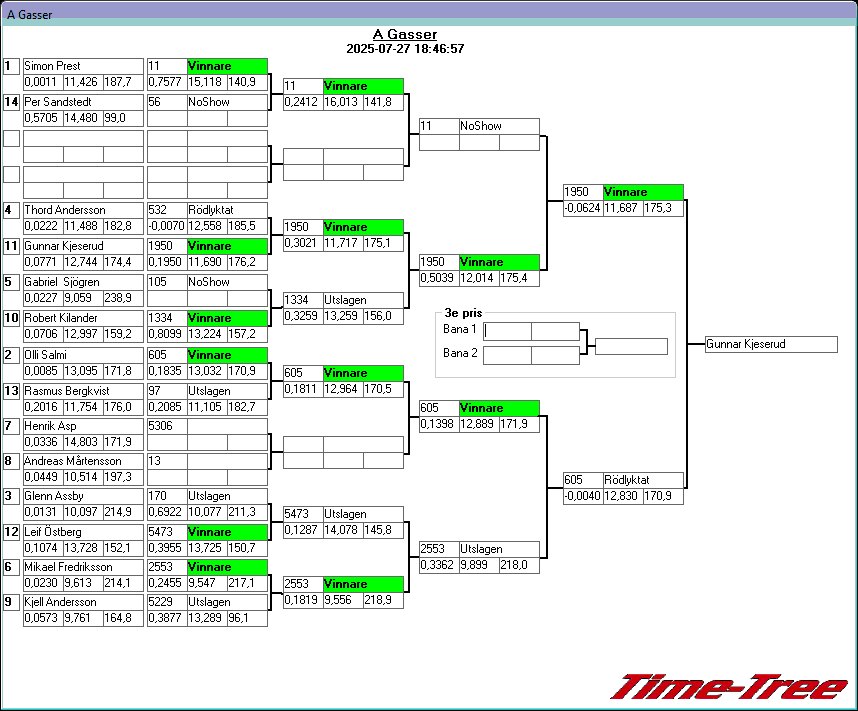
Task: Select the final winner field Gunnar Kjeserud
Action: (x=770, y=344)
